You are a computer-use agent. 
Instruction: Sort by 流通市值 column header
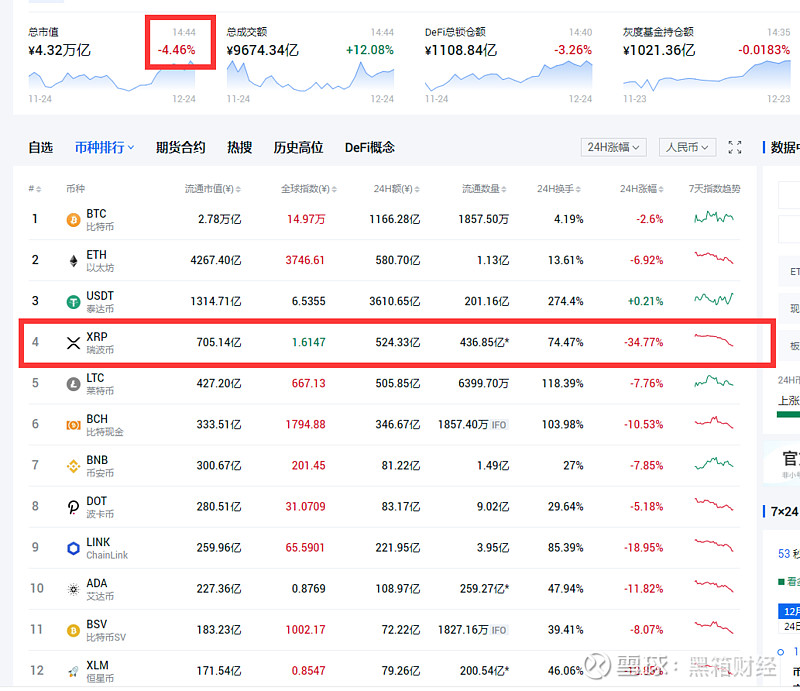coord(213,189)
